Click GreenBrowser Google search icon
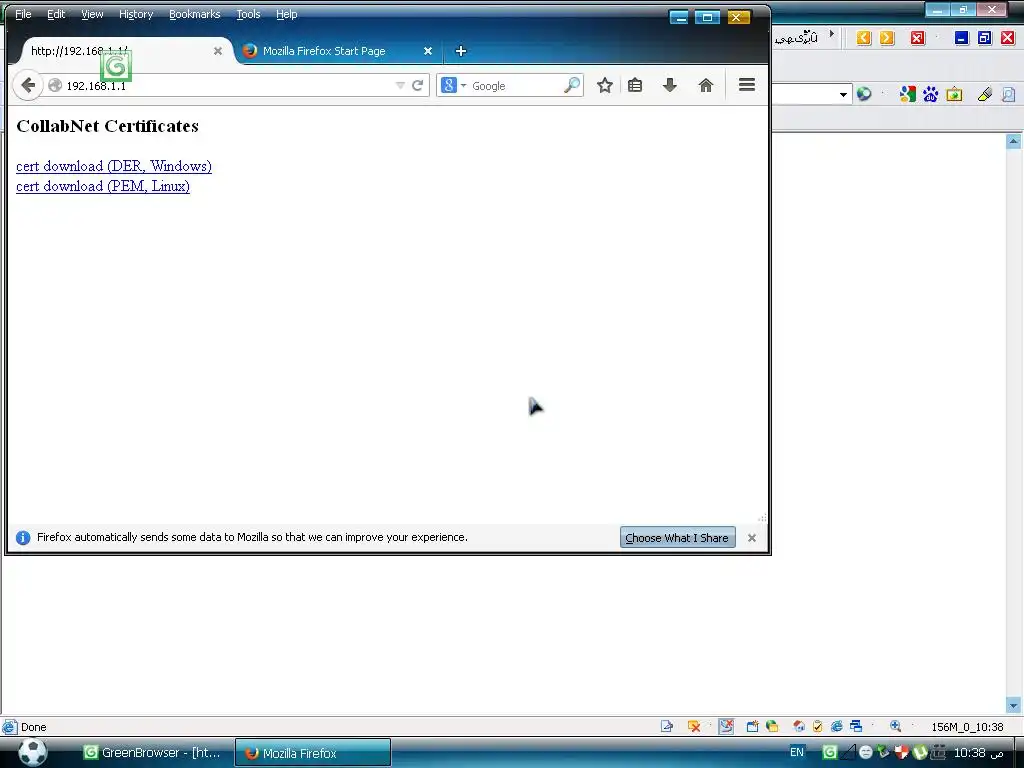 (907, 94)
